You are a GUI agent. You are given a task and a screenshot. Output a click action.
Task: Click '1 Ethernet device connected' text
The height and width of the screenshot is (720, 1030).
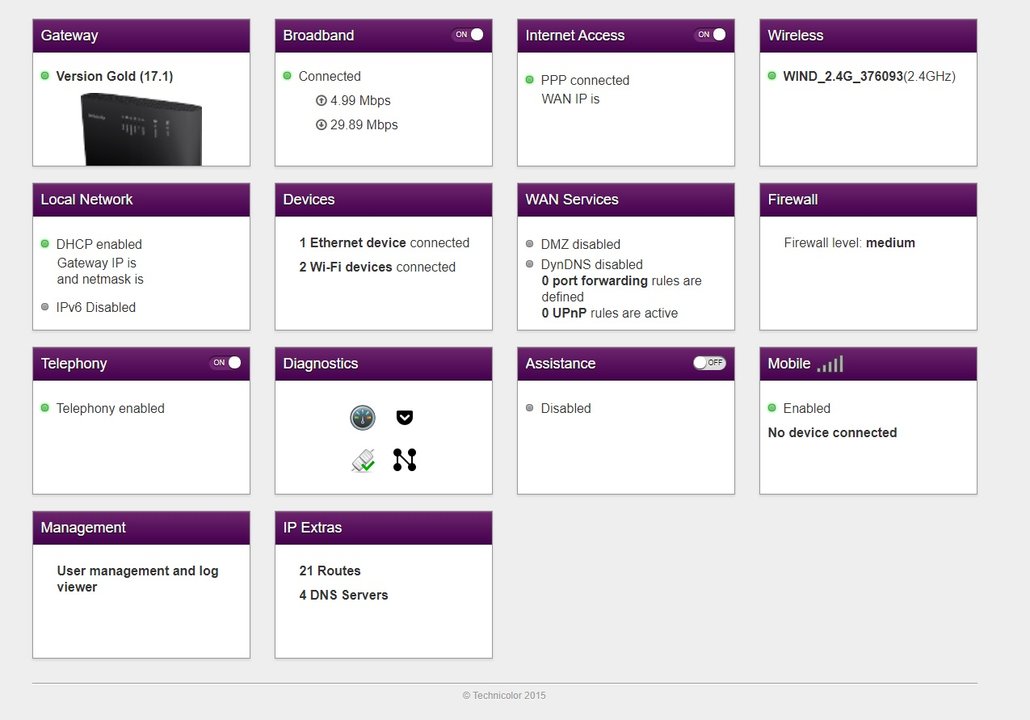coord(384,243)
